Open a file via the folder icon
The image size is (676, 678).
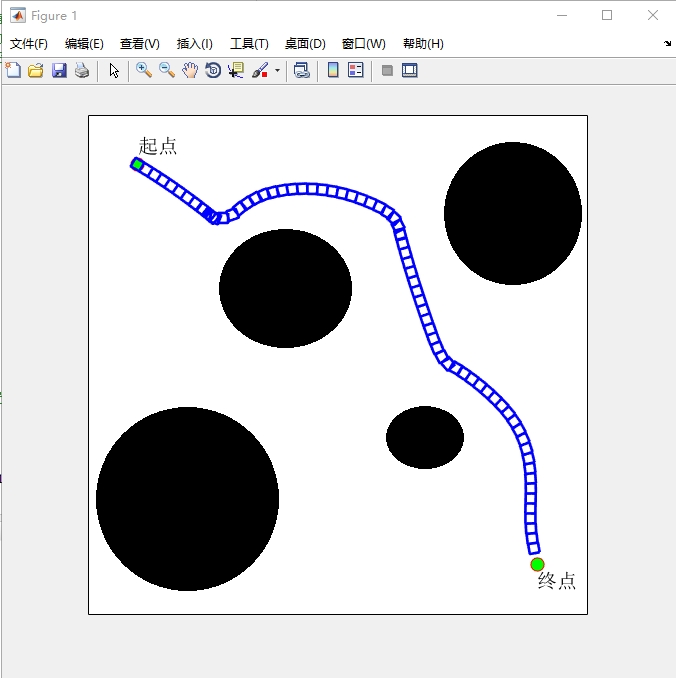(x=36, y=70)
